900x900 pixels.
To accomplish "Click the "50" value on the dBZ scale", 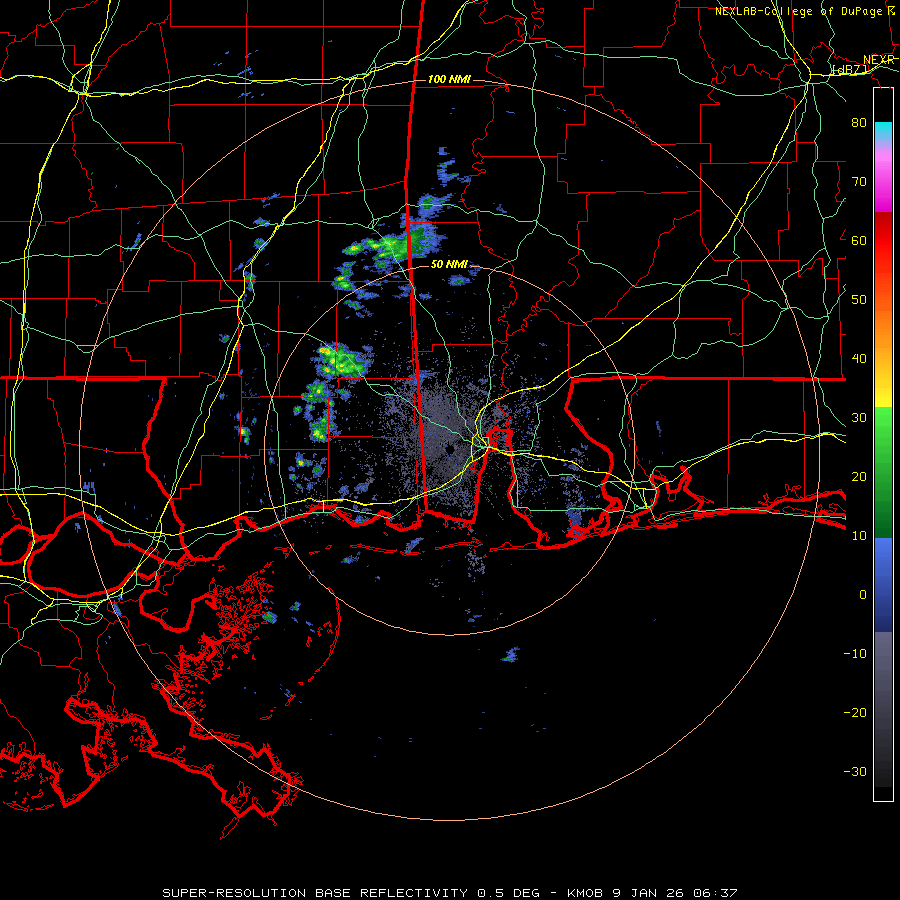I will click(859, 300).
